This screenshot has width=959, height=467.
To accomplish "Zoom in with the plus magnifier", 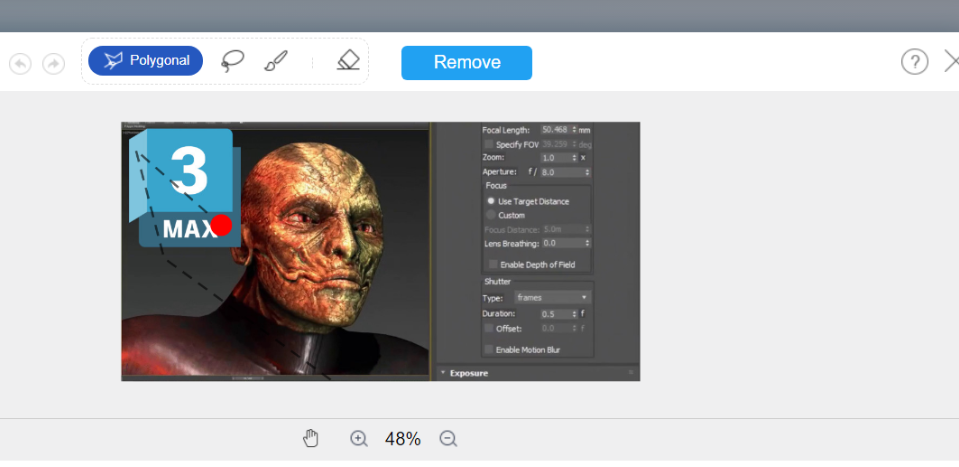I will pyautogui.click(x=359, y=438).
